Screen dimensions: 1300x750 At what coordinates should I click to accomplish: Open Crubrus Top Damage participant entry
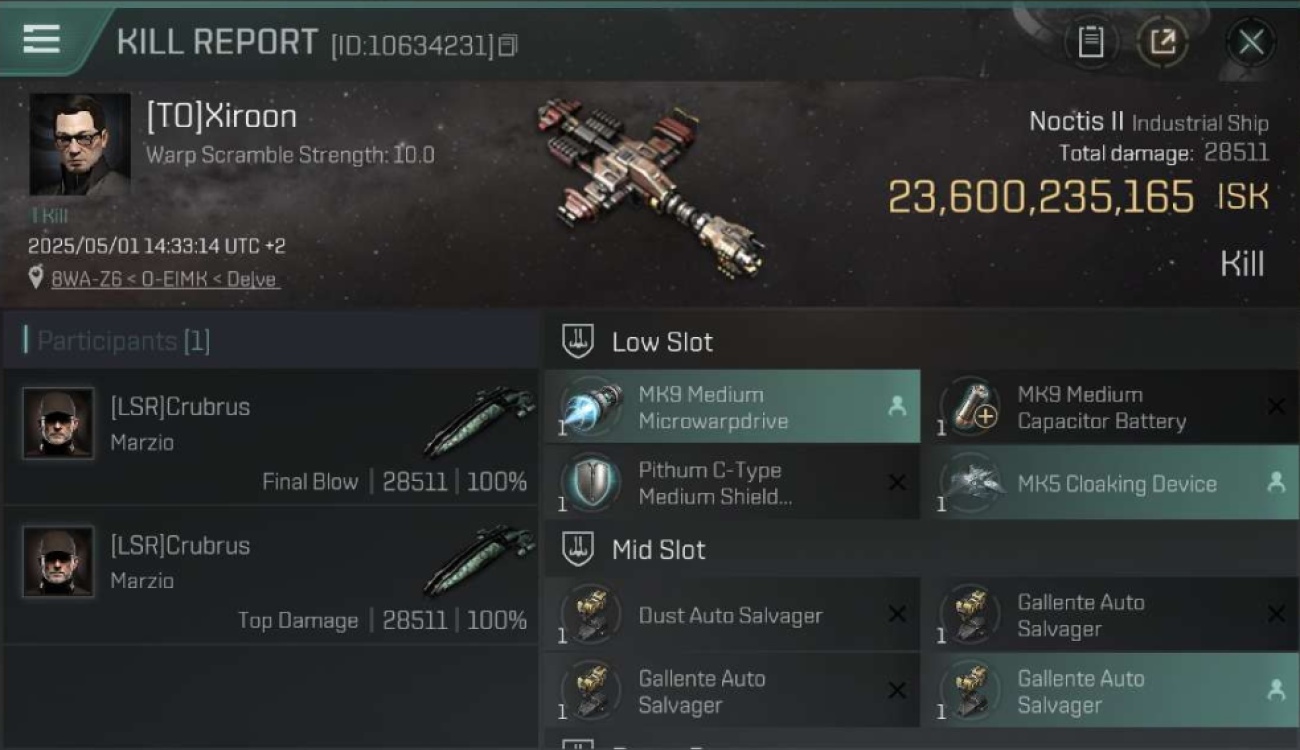pos(271,575)
